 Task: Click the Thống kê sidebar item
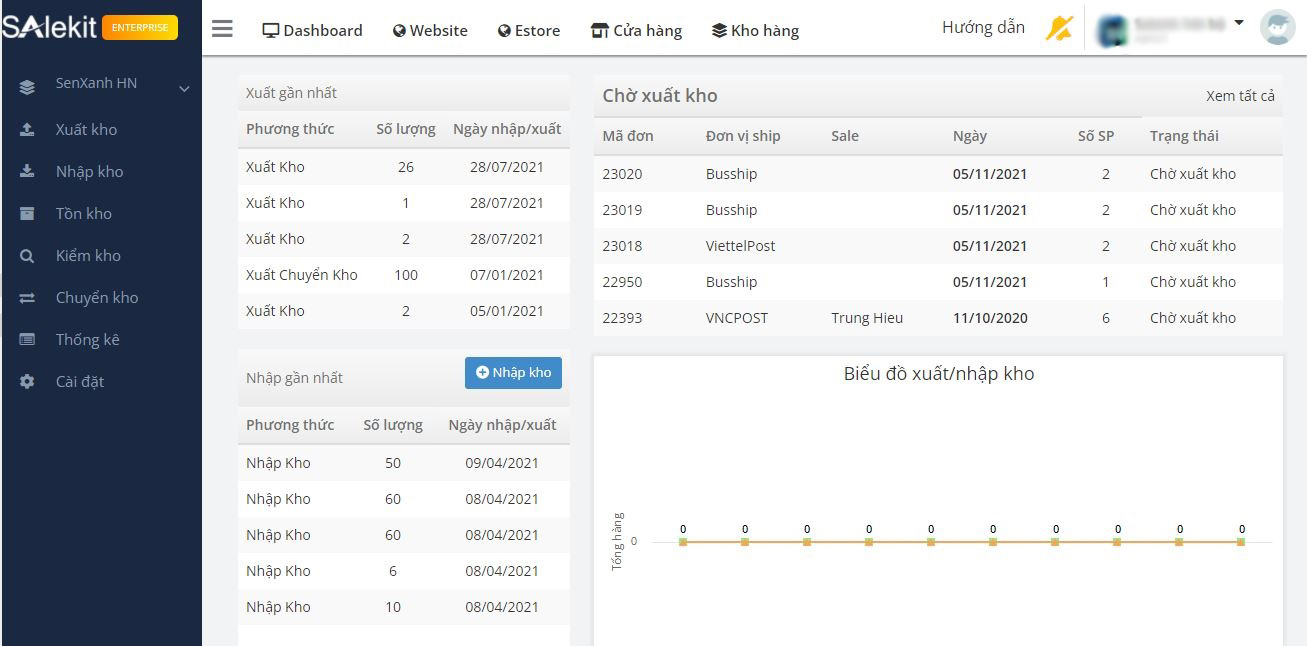[x=87, y=340]
